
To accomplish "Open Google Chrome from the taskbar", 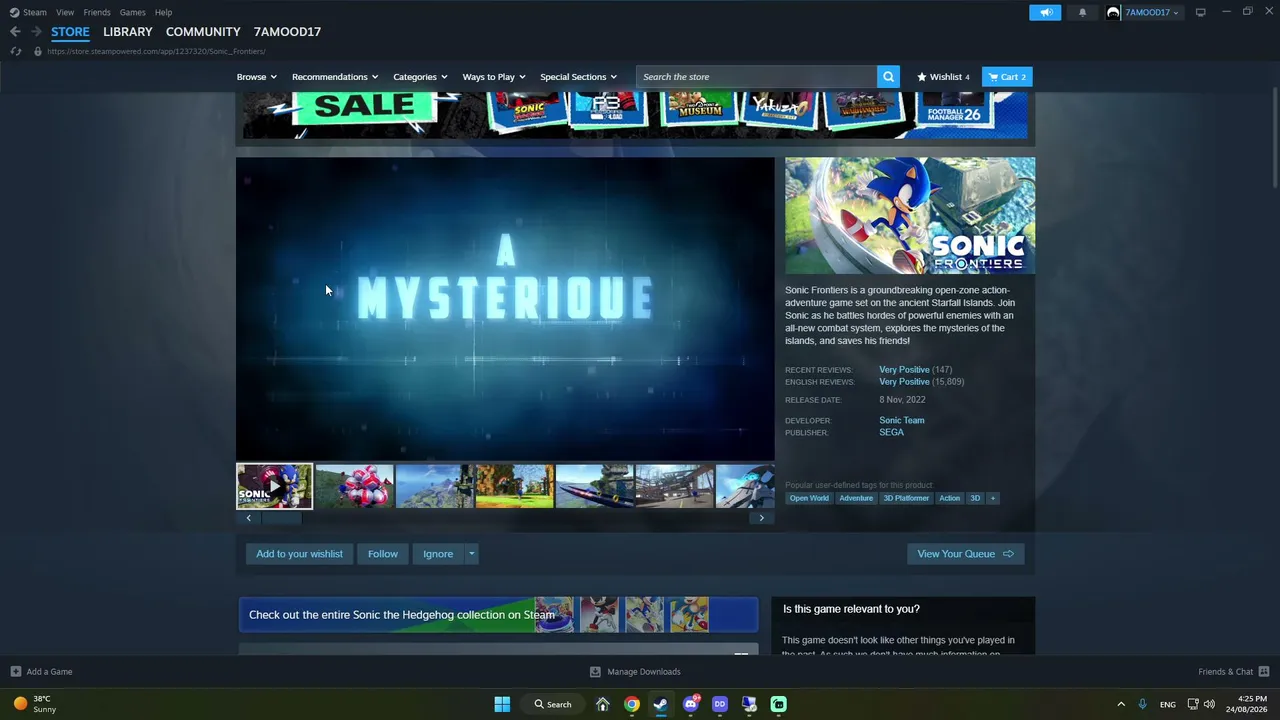I will 632,704.
